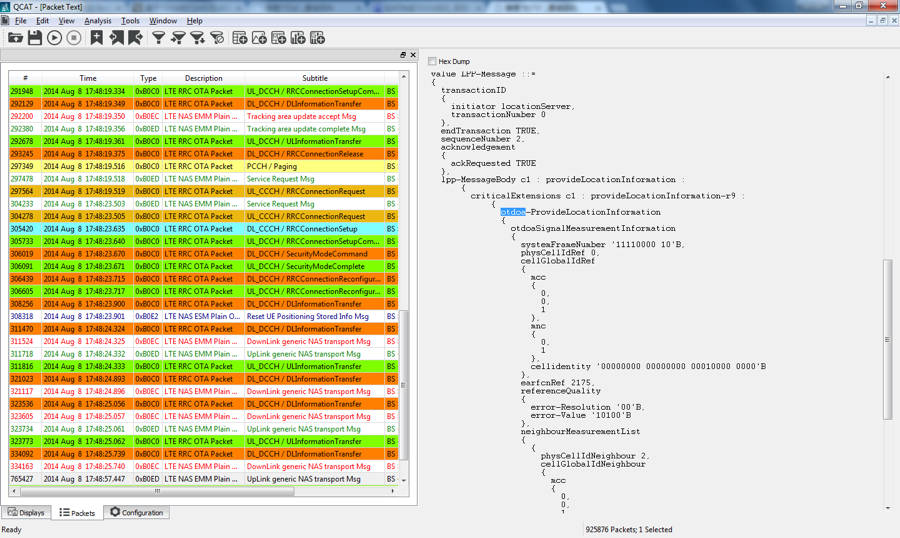Click the Description column header

coord(204,78)
